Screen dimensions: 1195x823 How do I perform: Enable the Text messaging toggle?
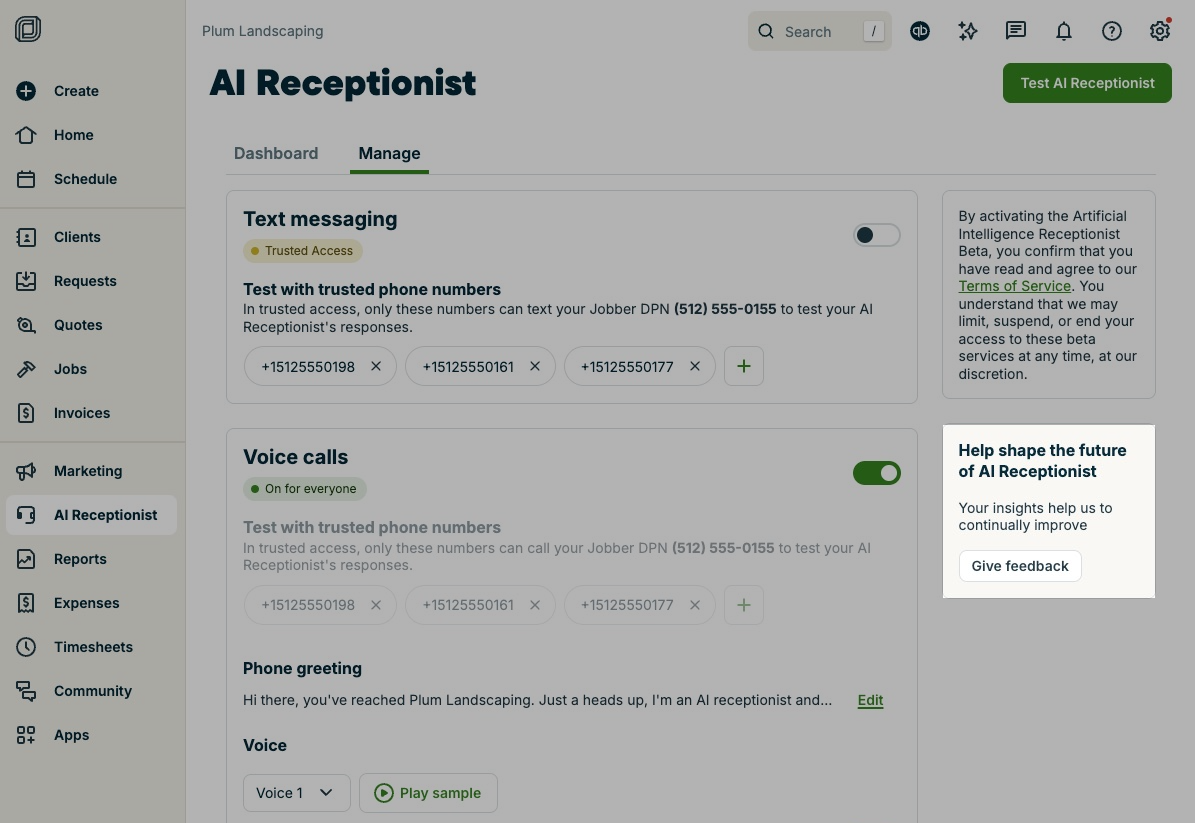[x=876, y=235]
